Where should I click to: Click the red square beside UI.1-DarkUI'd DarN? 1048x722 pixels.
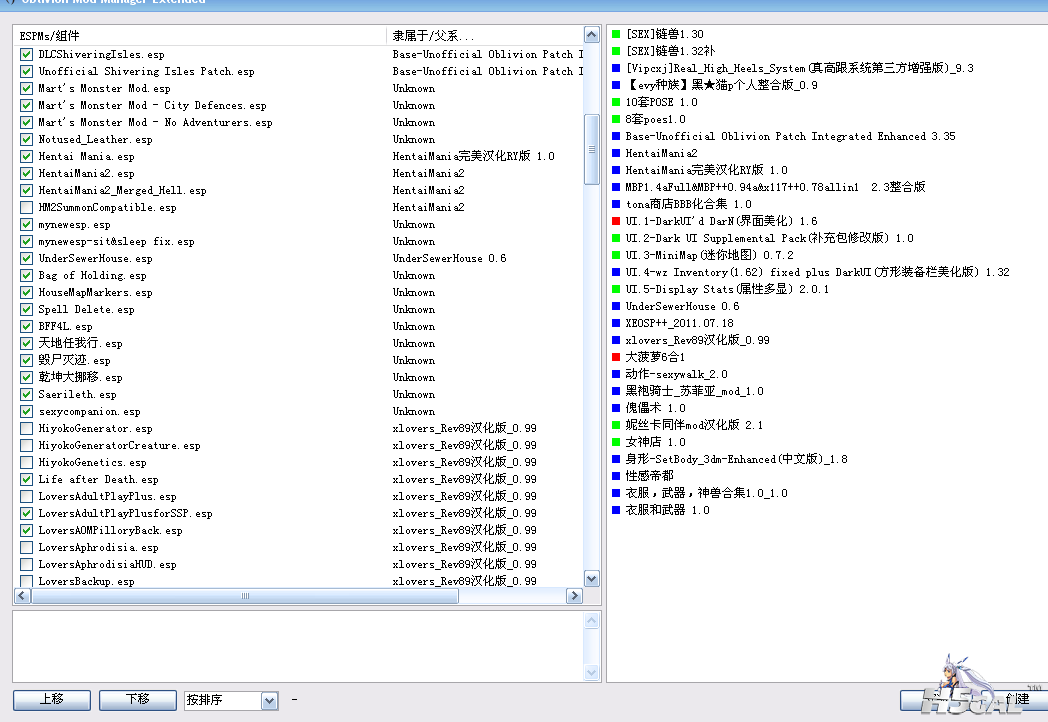click(616, 221)
